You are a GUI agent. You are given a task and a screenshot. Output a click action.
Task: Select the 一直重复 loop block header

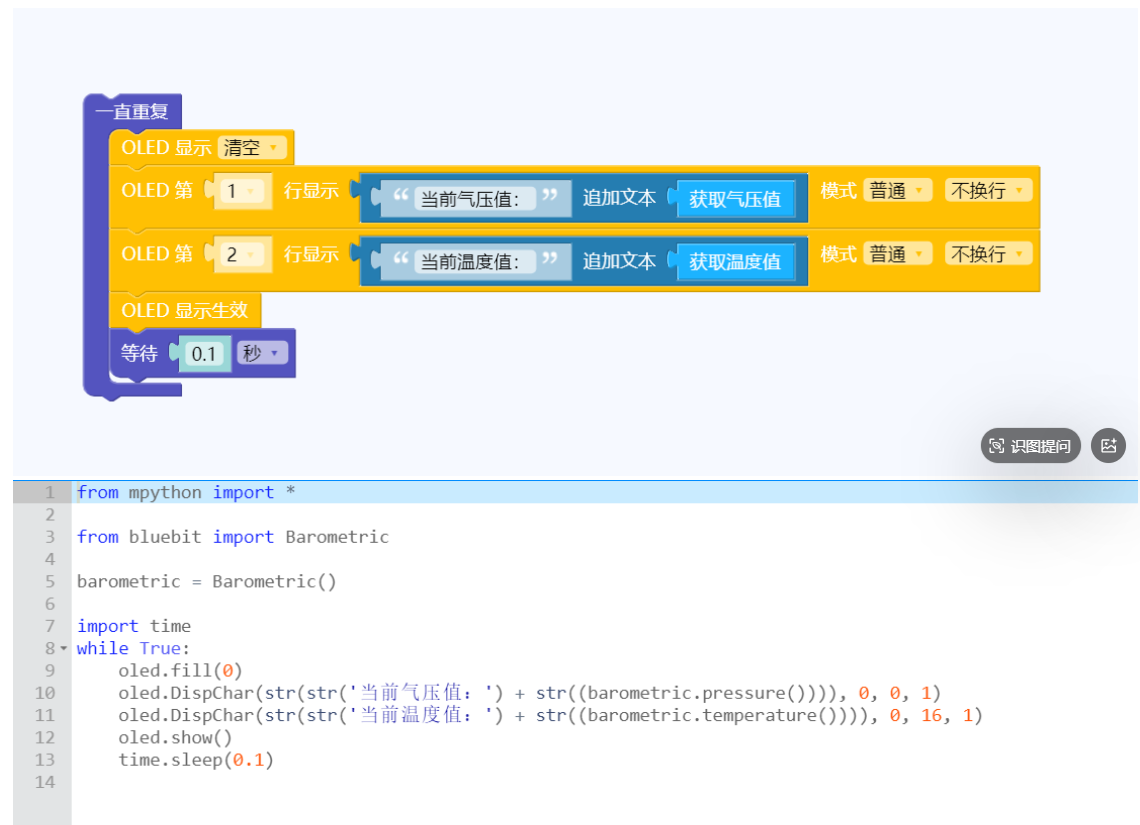(x=132, y=111)
